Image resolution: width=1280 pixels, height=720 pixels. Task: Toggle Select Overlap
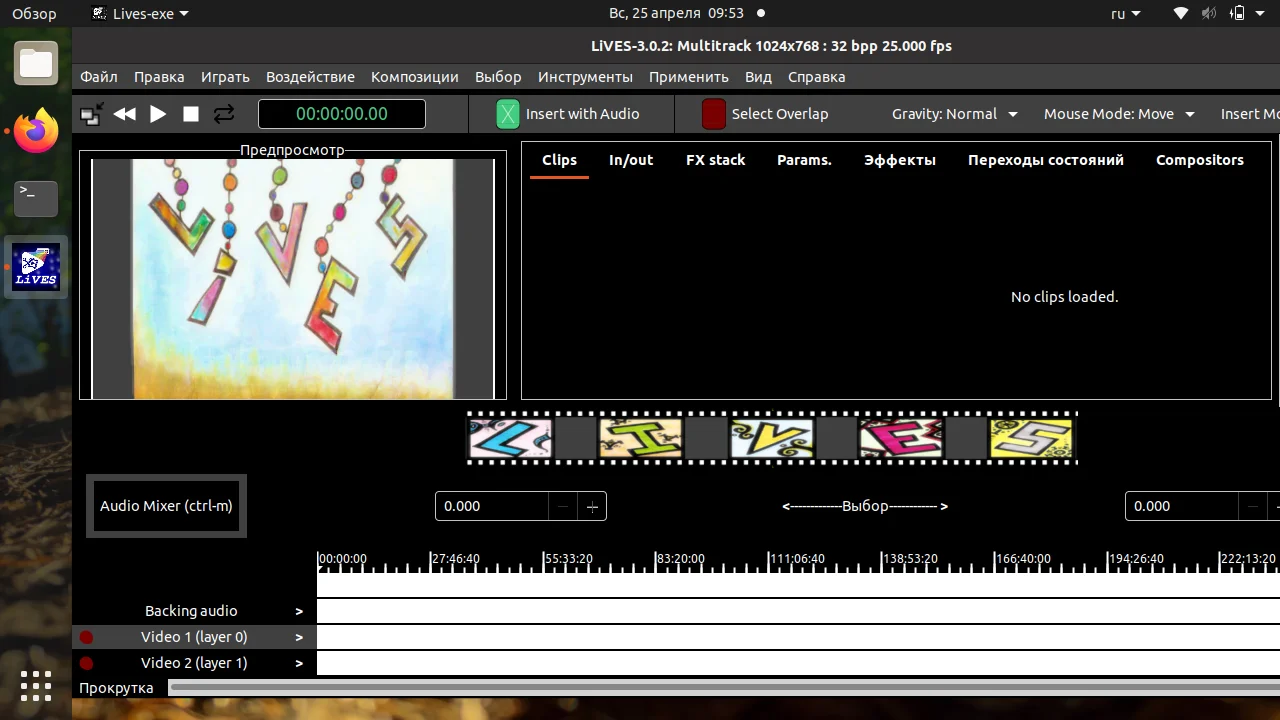[765, 114]
